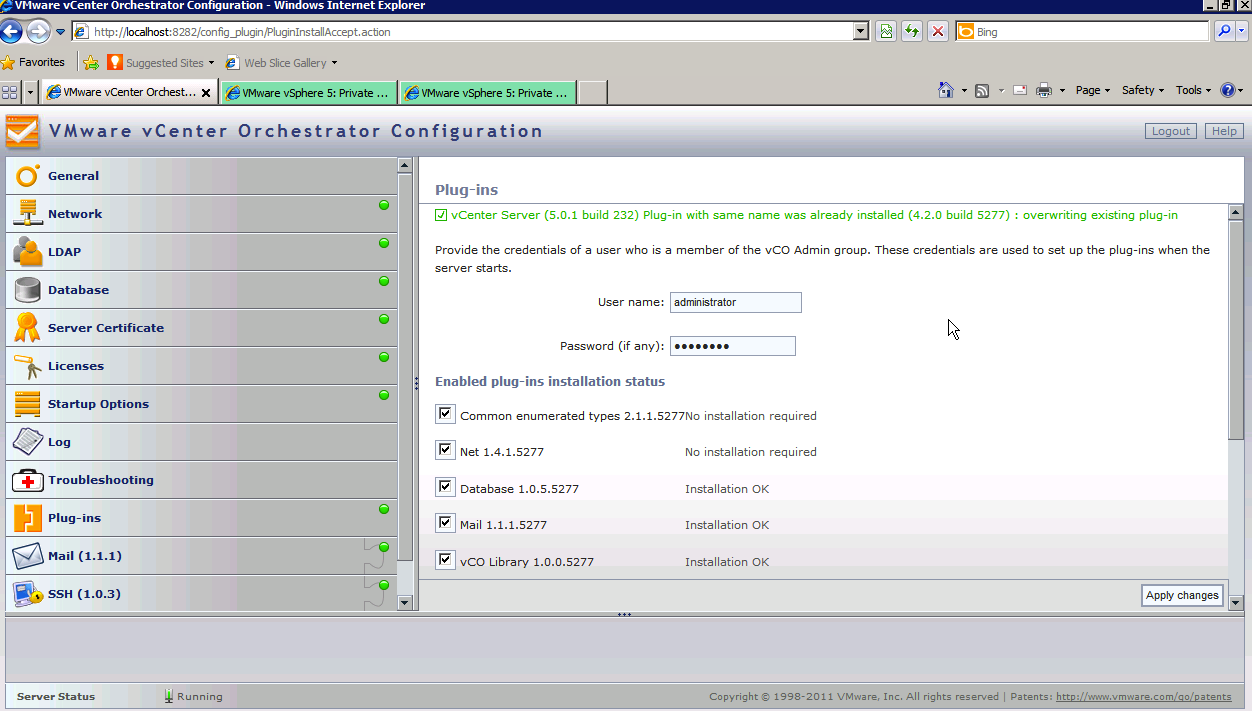This screenshot has width=1252, height=711.
Task: Toggle Common enumerated types plug-in checkbox
Action: coord(445,414)
